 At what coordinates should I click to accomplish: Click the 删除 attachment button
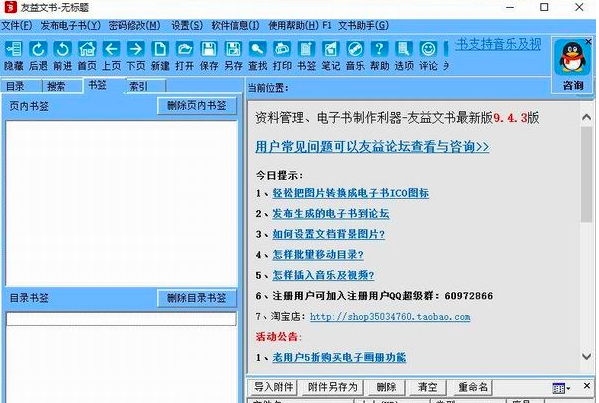tap(386, 387)
